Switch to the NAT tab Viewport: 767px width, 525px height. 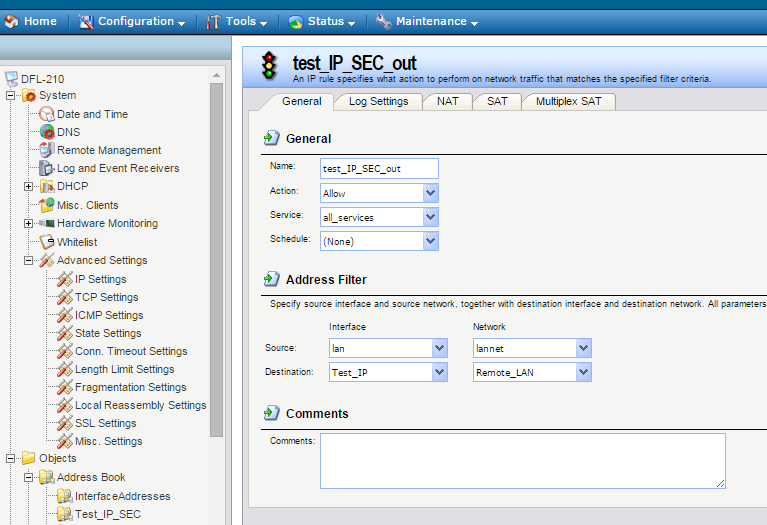[447, 101]
